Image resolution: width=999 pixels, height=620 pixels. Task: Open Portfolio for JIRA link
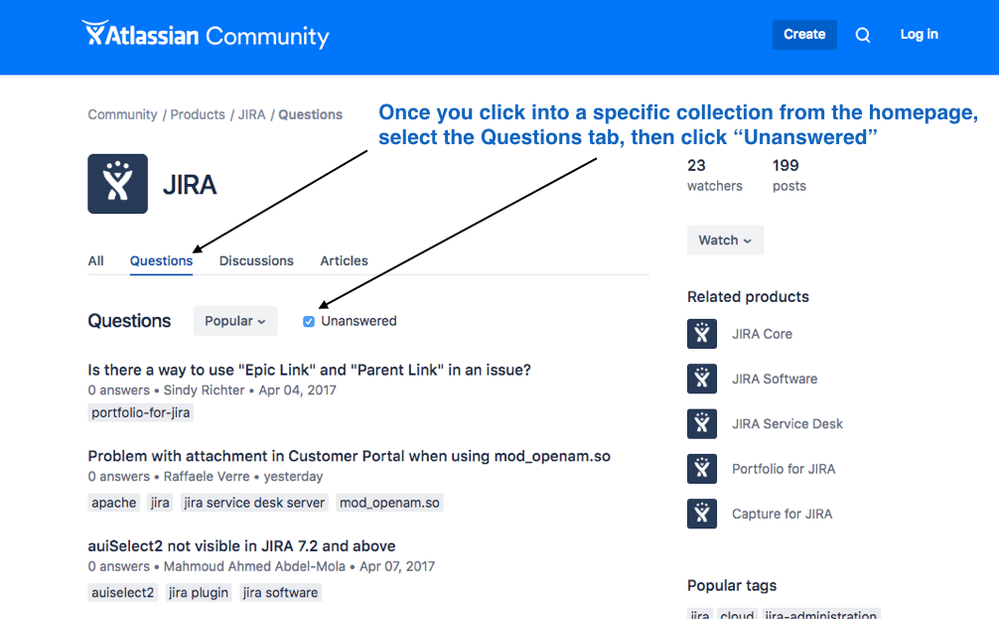(x=784, y=469)
